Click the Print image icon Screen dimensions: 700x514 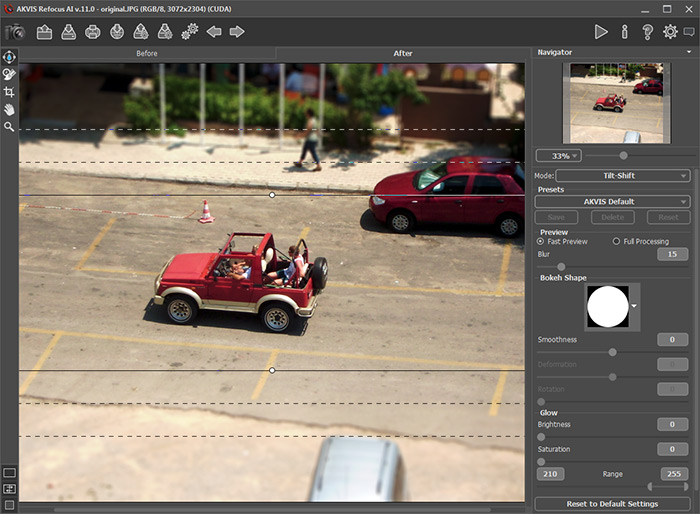(92, 32)
